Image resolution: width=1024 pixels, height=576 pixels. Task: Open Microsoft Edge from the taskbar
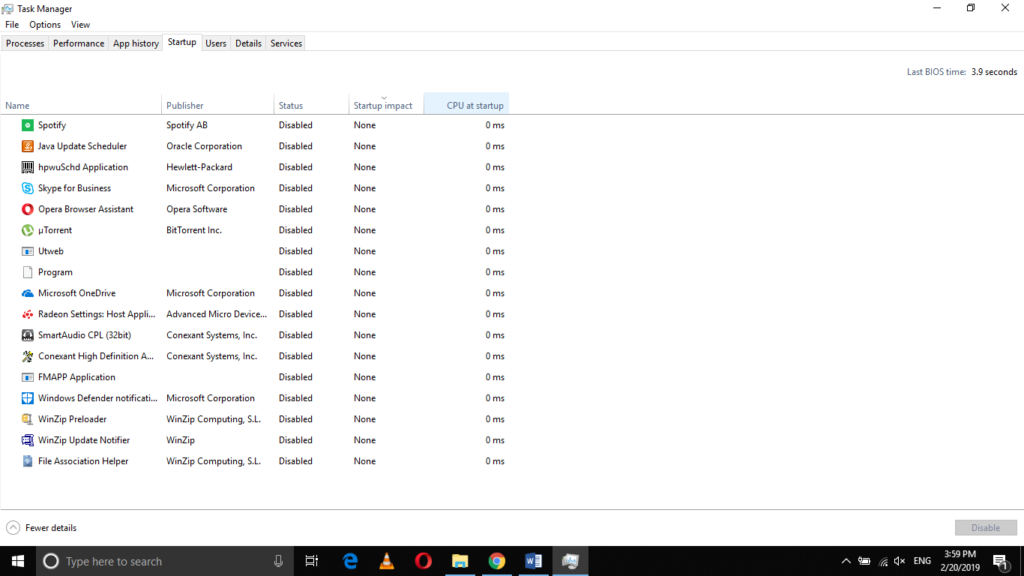tap(351, 561)
